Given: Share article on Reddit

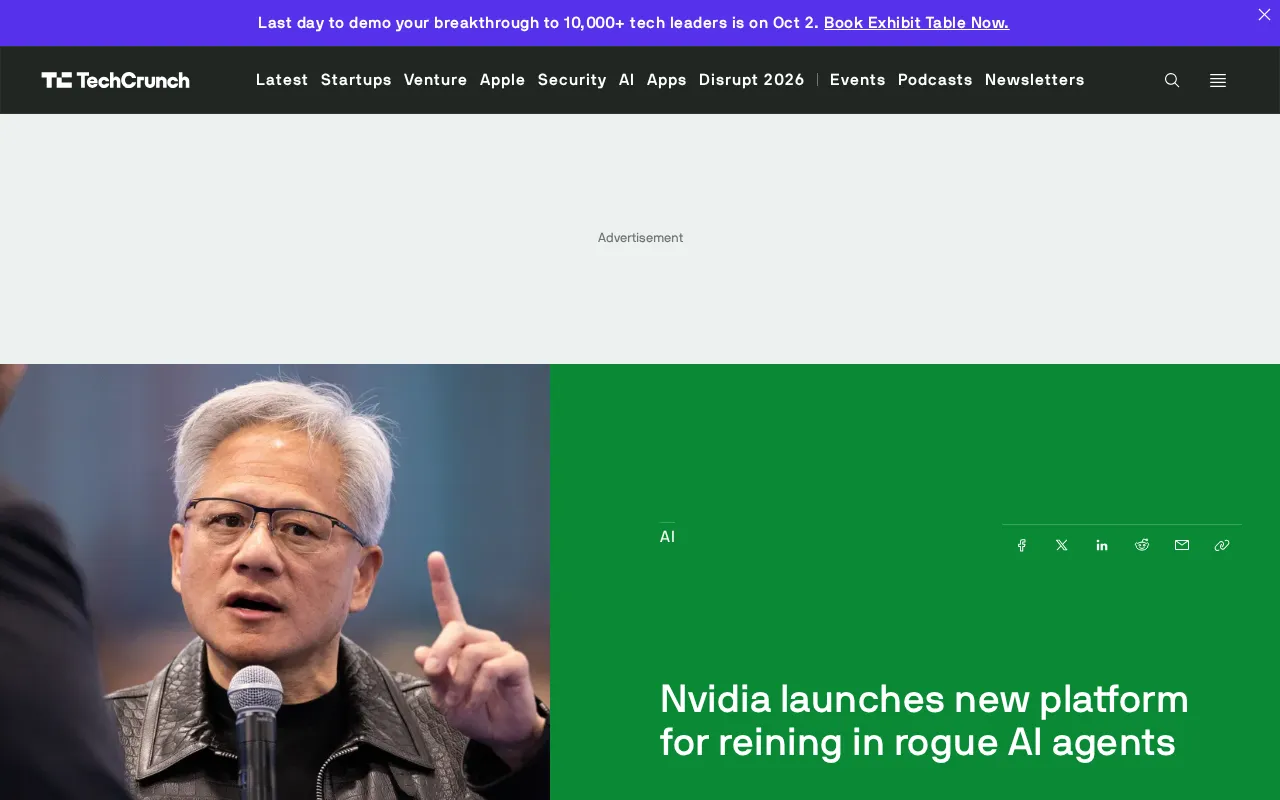Looking at the screenshot, I should pos(1142,545).
